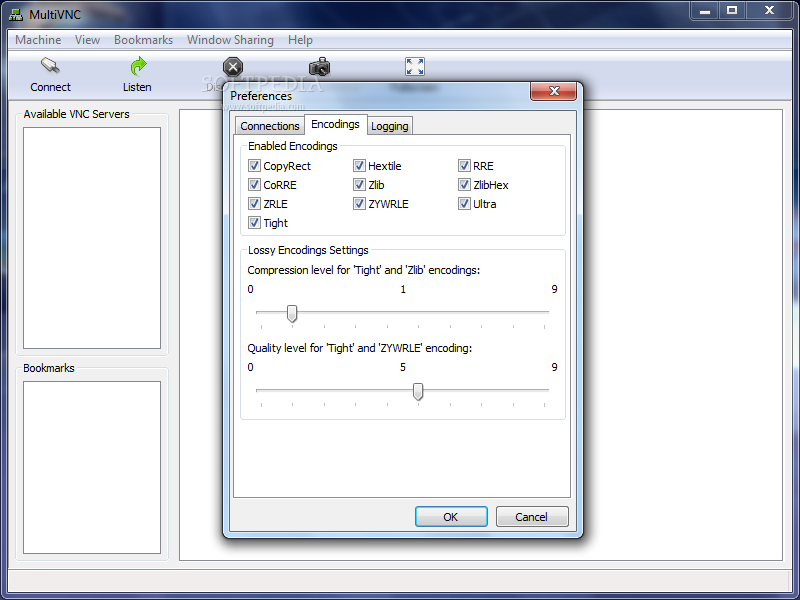Uncheck the Tight encoding checkbox
Screen dimensions: 800x600
tap(254, 222)
